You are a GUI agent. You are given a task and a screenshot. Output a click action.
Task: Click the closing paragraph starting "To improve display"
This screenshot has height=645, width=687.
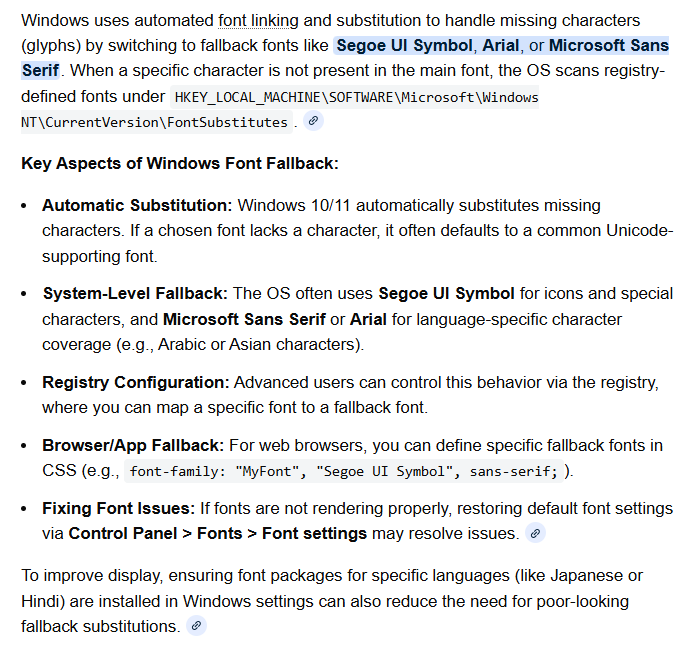click(x=331, y=600)
